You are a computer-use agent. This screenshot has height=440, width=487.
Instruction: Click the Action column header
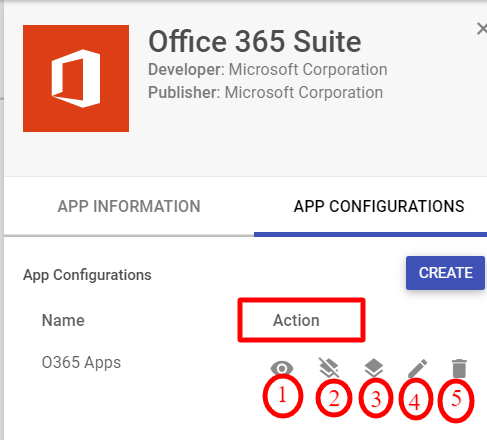296,320
